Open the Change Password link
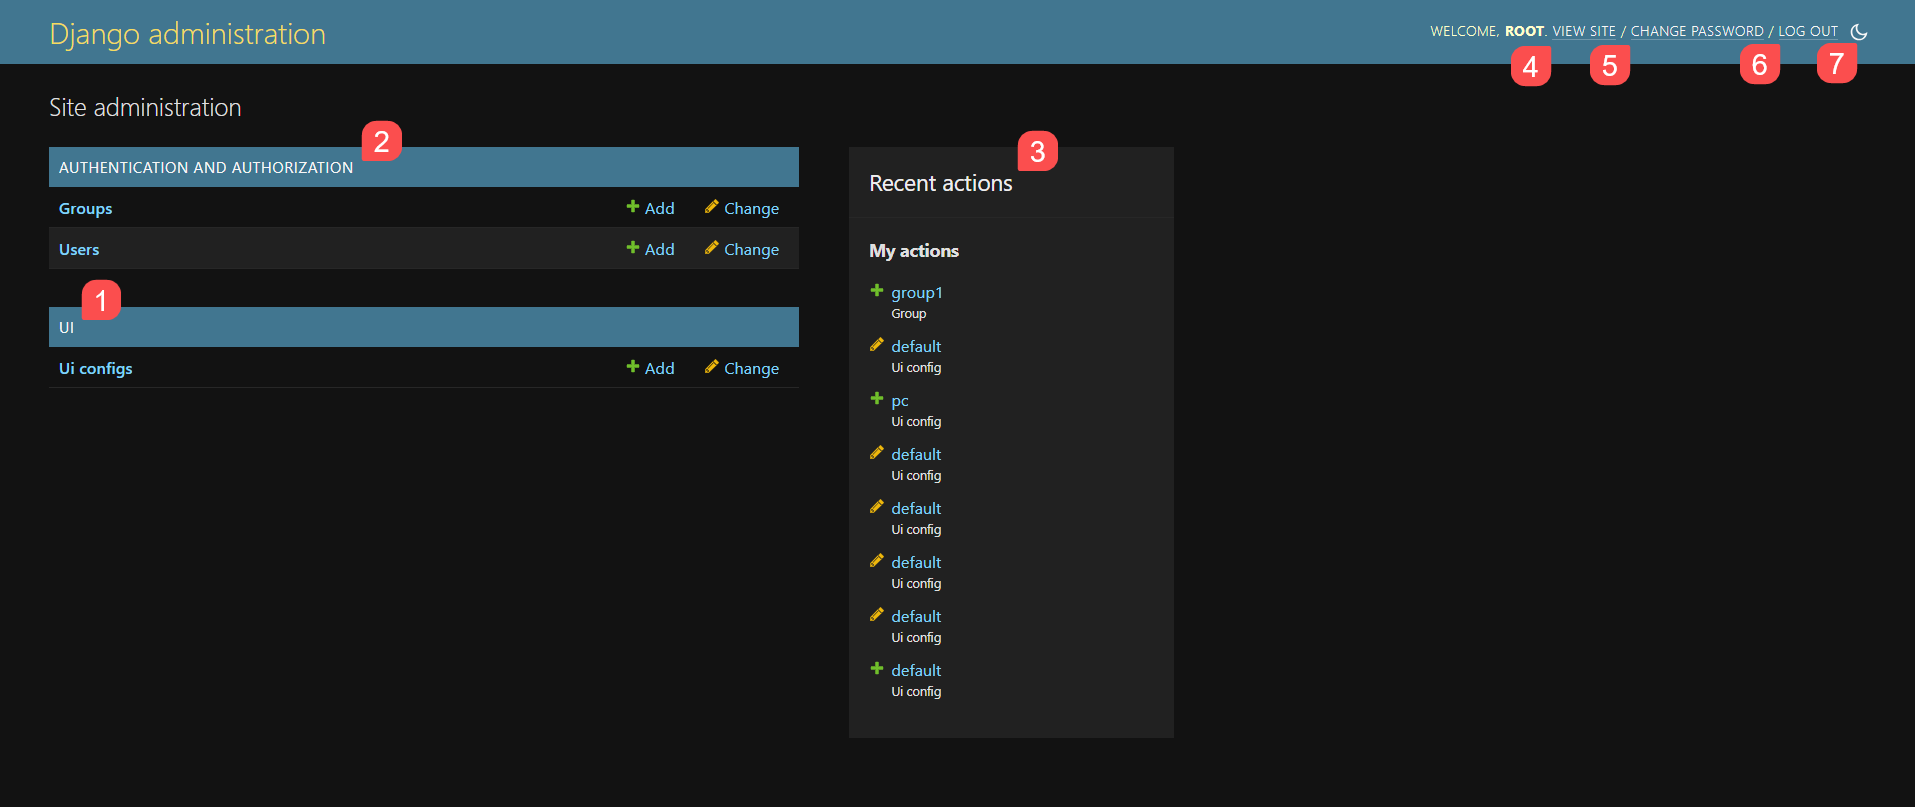 pos(1696,31)
